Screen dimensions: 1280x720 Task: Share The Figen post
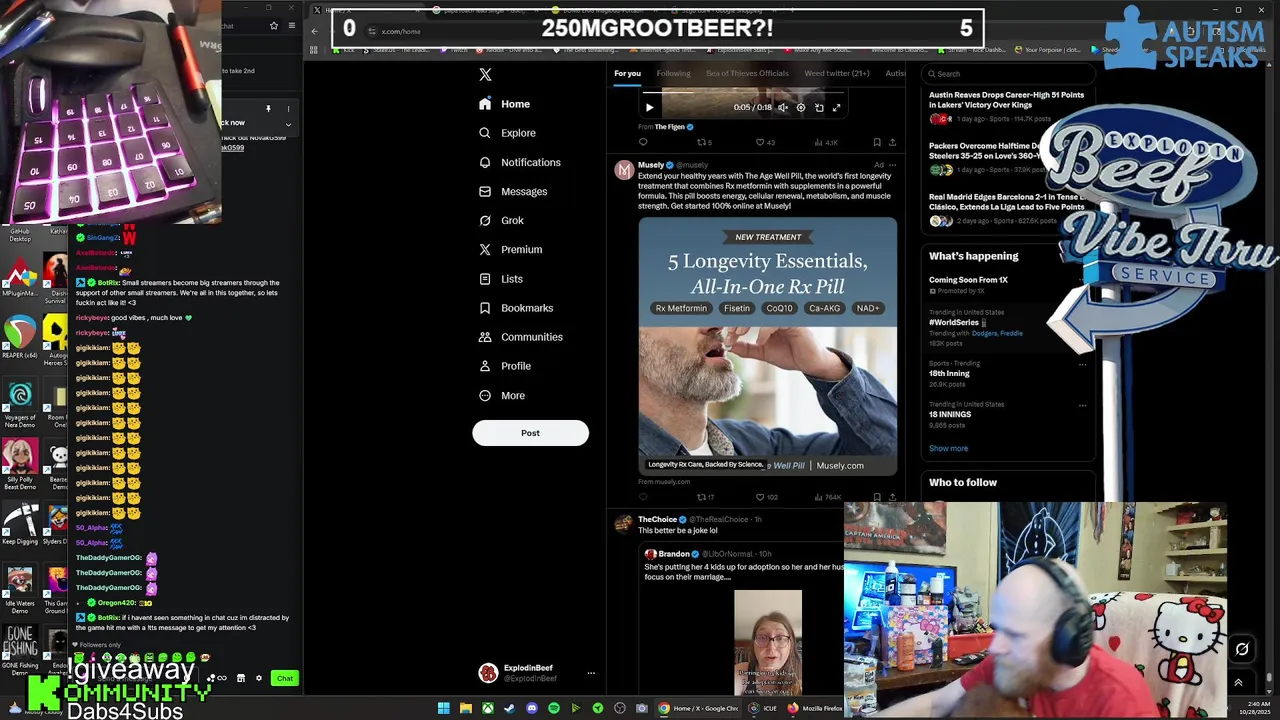tap(892, 142)
